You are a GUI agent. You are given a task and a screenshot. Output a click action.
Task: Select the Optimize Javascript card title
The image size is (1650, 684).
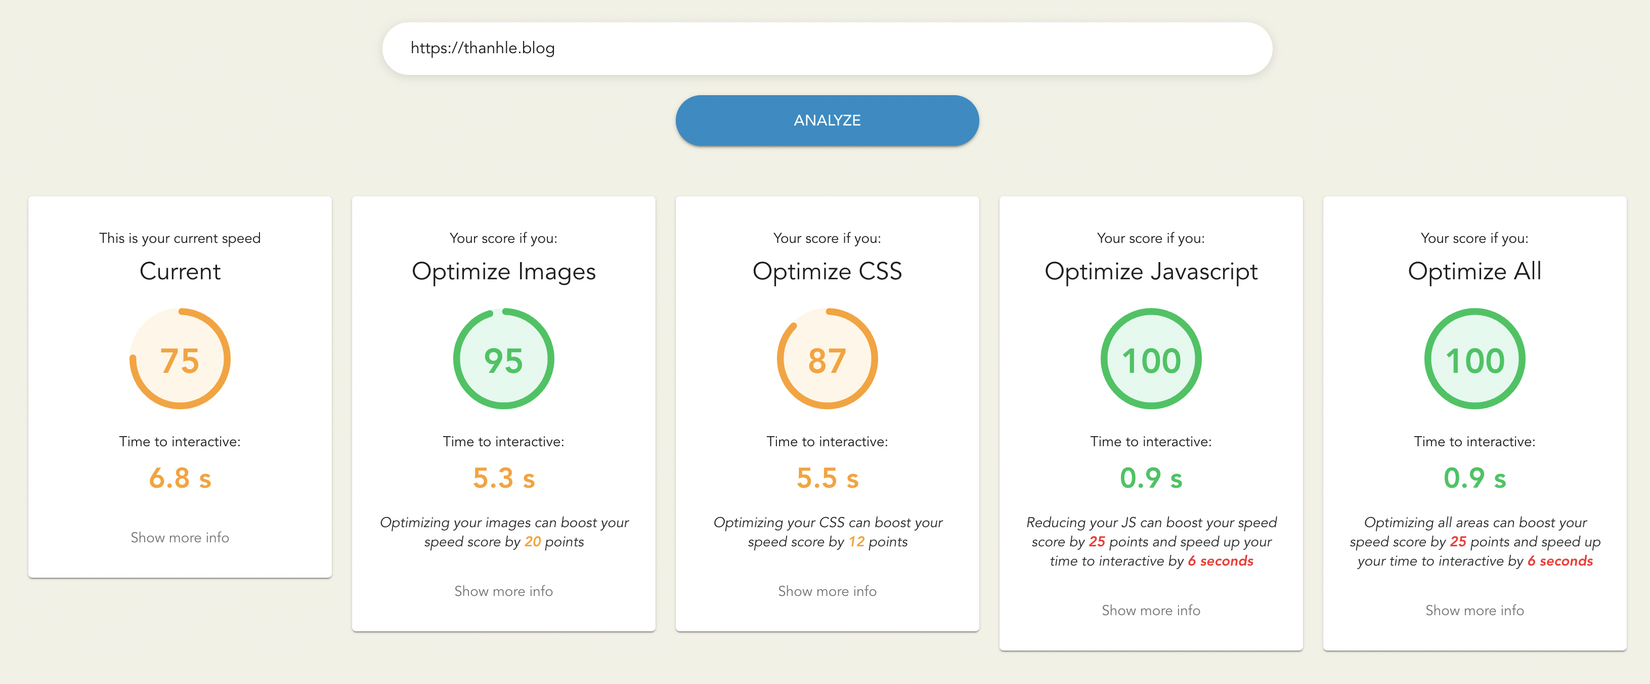[1151, 271]
